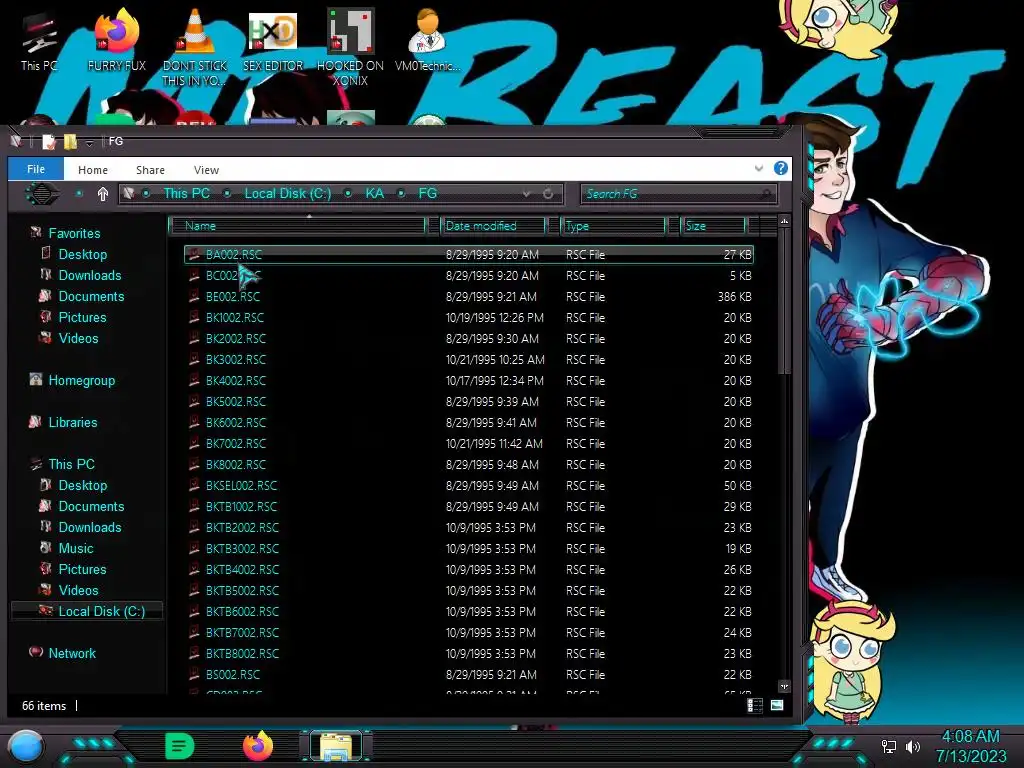Open green notes app on taskbar
Image resolution: width=1024 pixels, height=768 pixels.
click(180, 746)
